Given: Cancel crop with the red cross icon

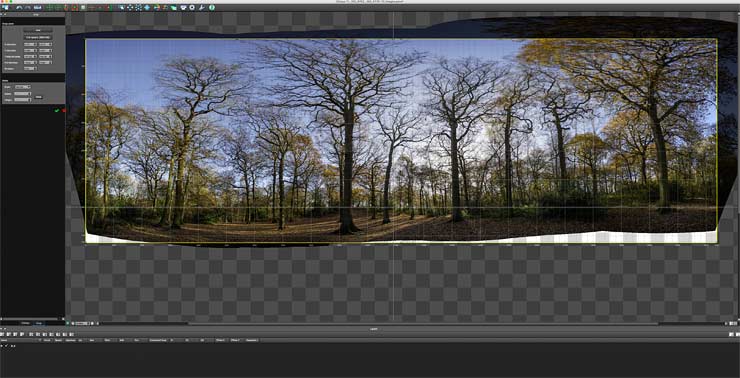Looking at the screenshot, I should [64, 110].
